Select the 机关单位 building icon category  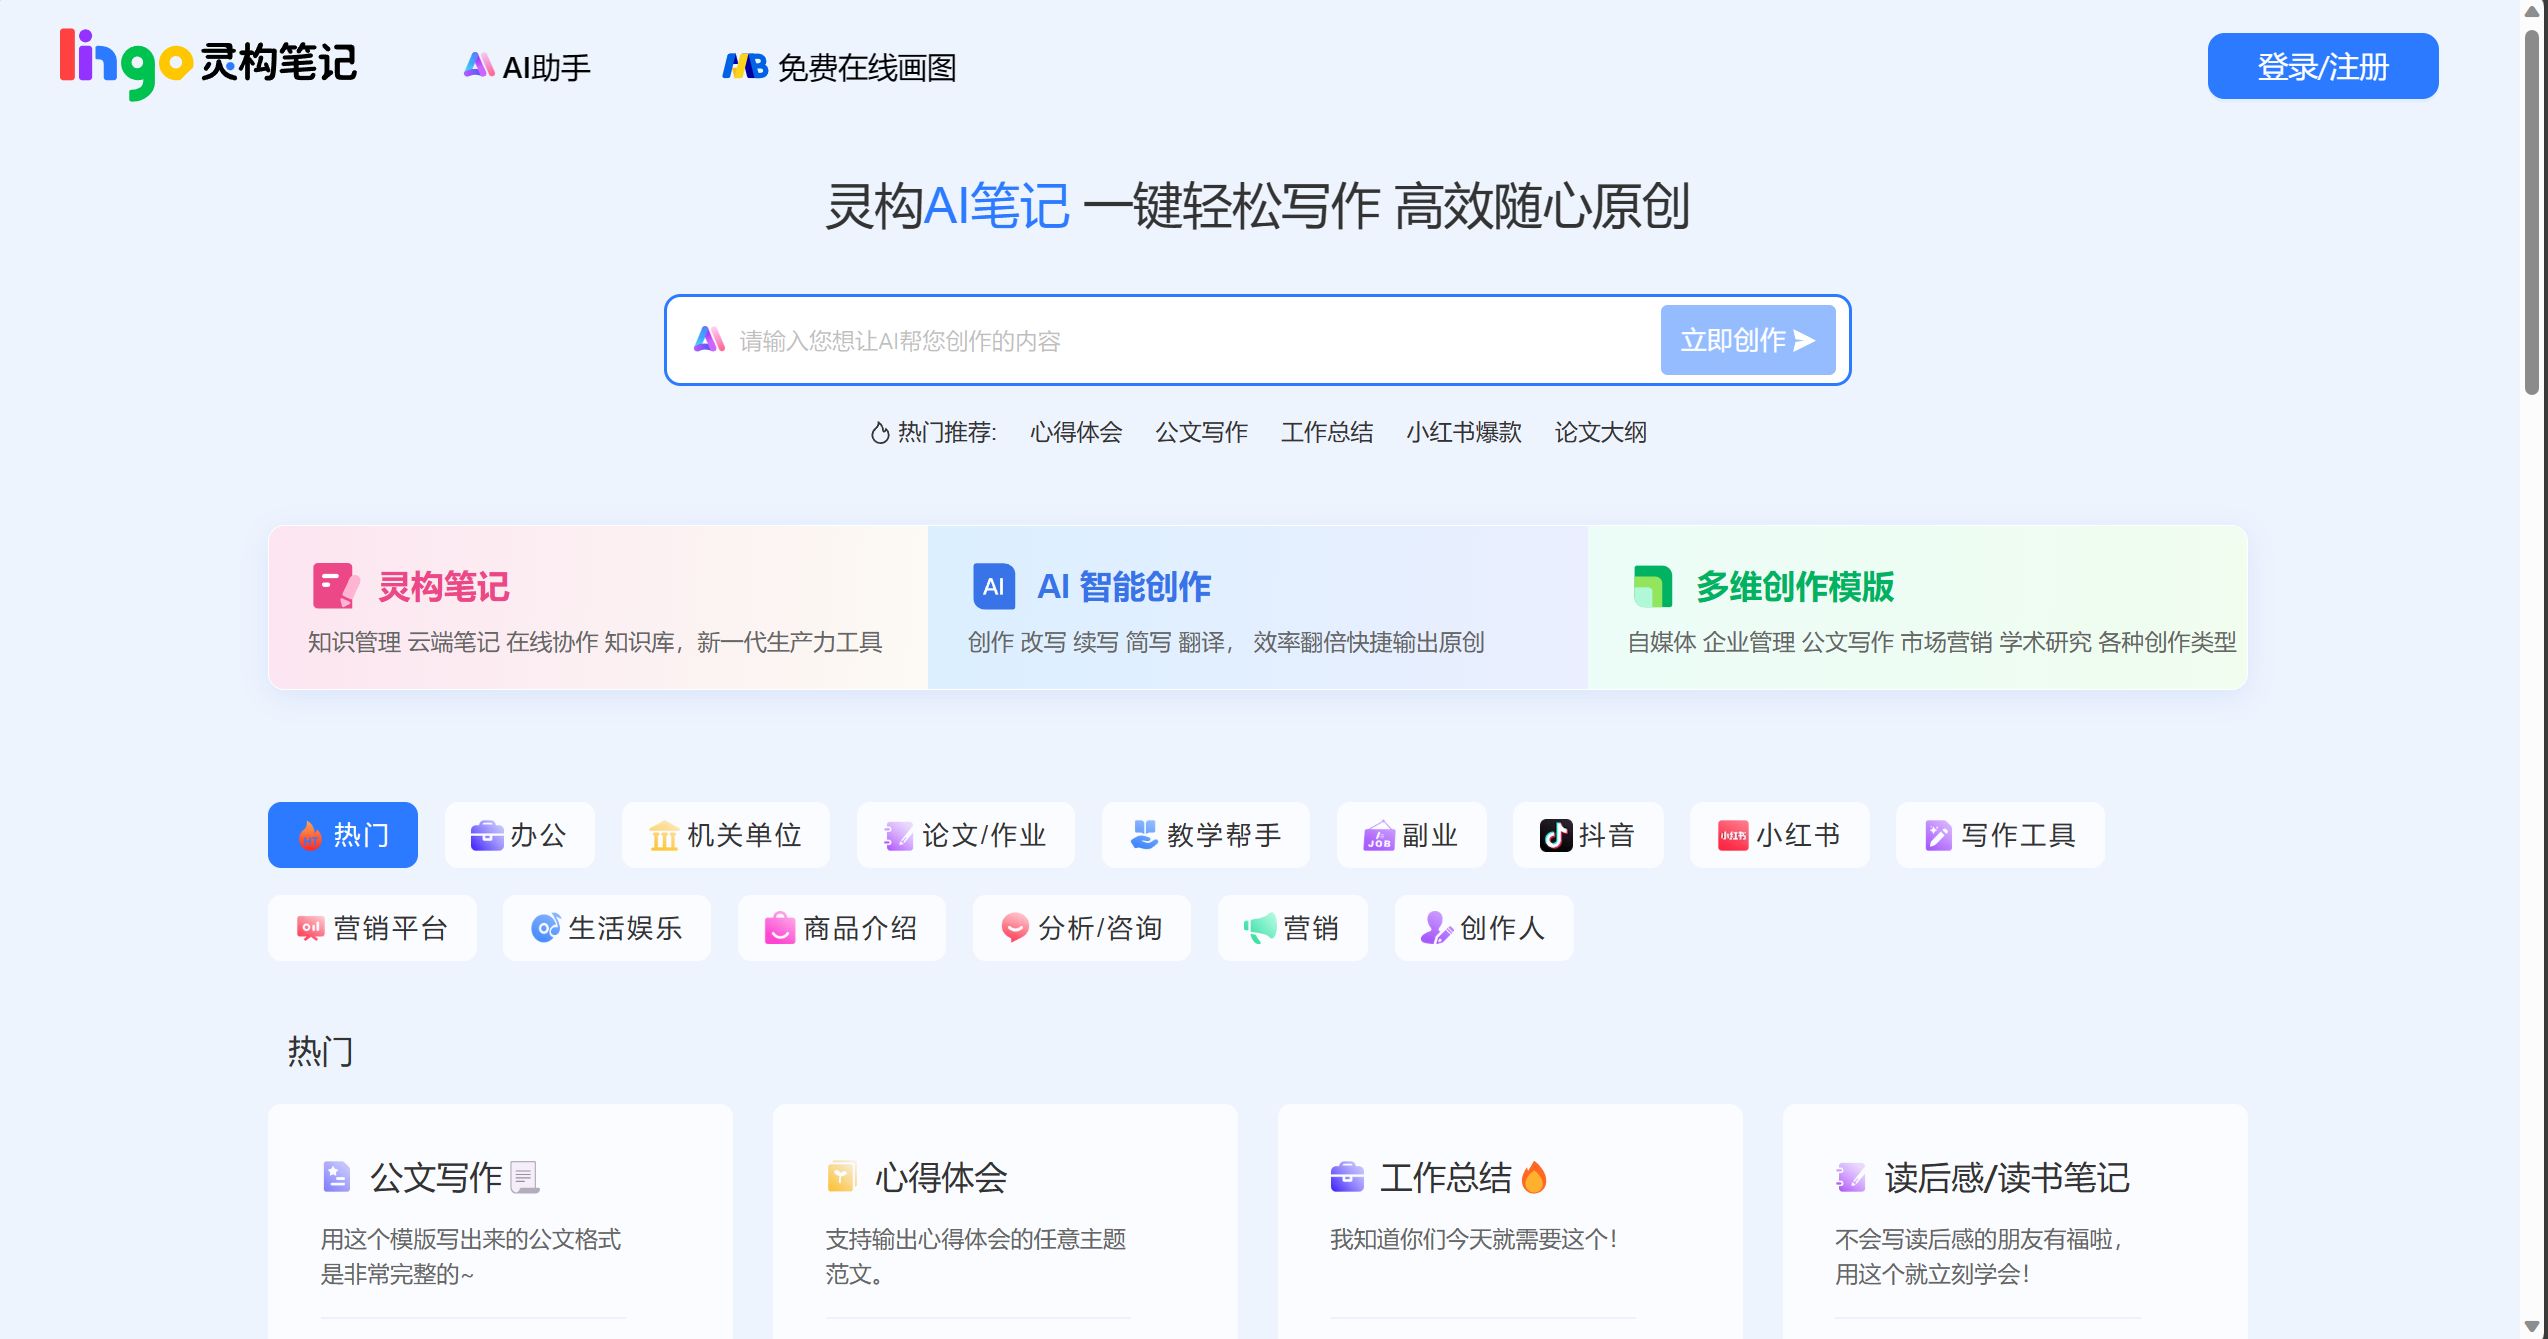click(x=725, y=835)
